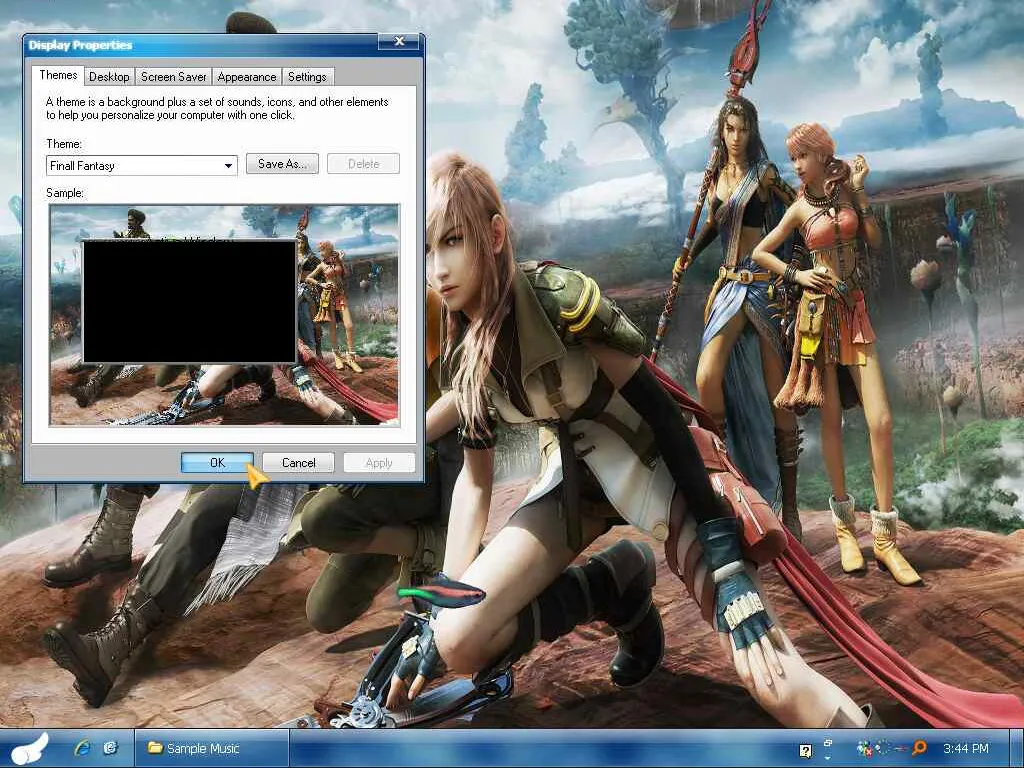Go to the Settings tab
1024x768 pixels.
pos(307,76)
